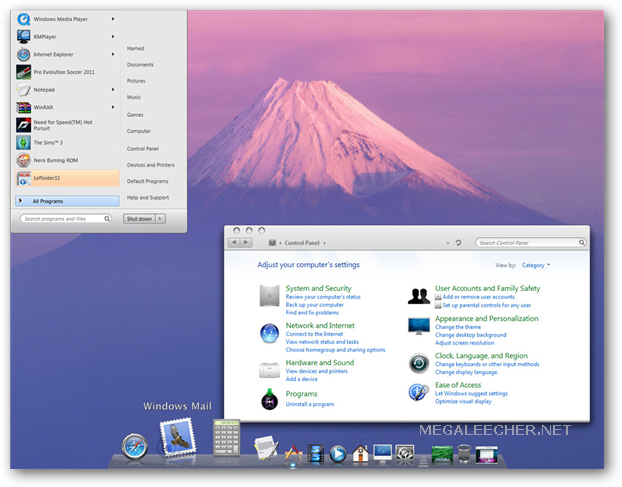Click the Safari compass dock icon
Viewport: 622px width, 487px height.
pos(134,447)
